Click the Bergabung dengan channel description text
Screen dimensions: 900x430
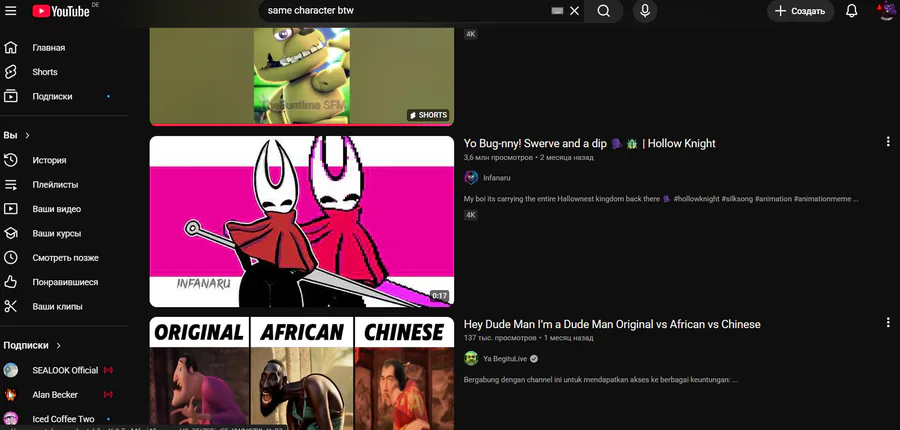pyautogui.click(x=600, y=380)
